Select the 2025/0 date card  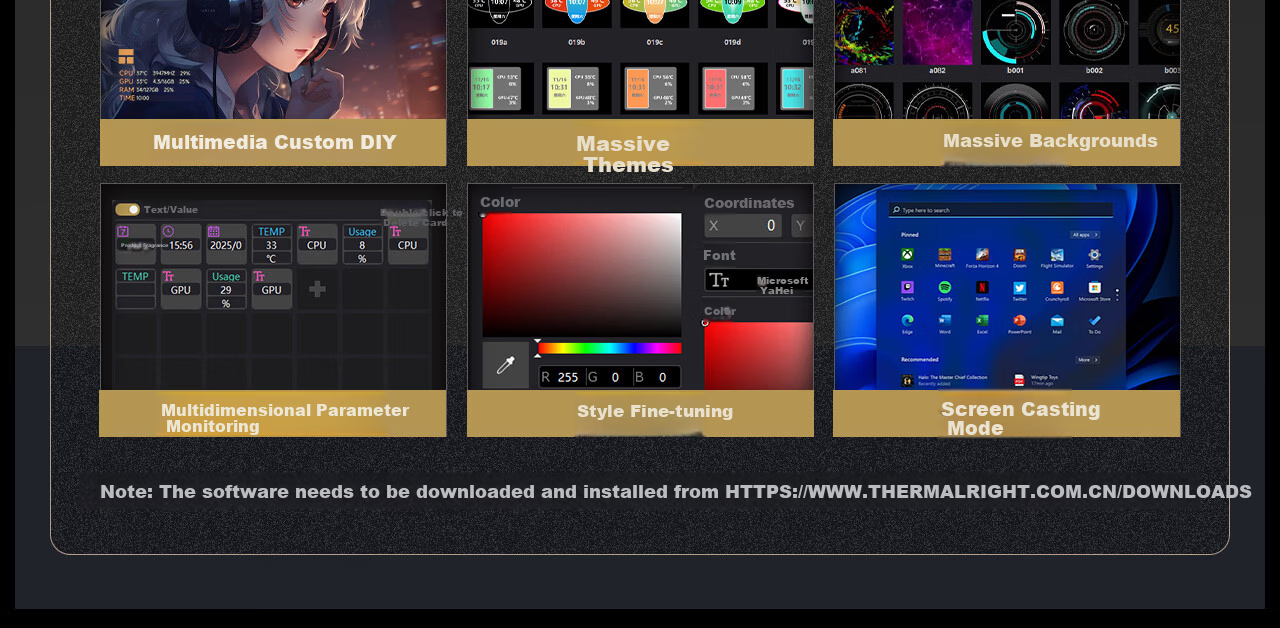(226, 244)
